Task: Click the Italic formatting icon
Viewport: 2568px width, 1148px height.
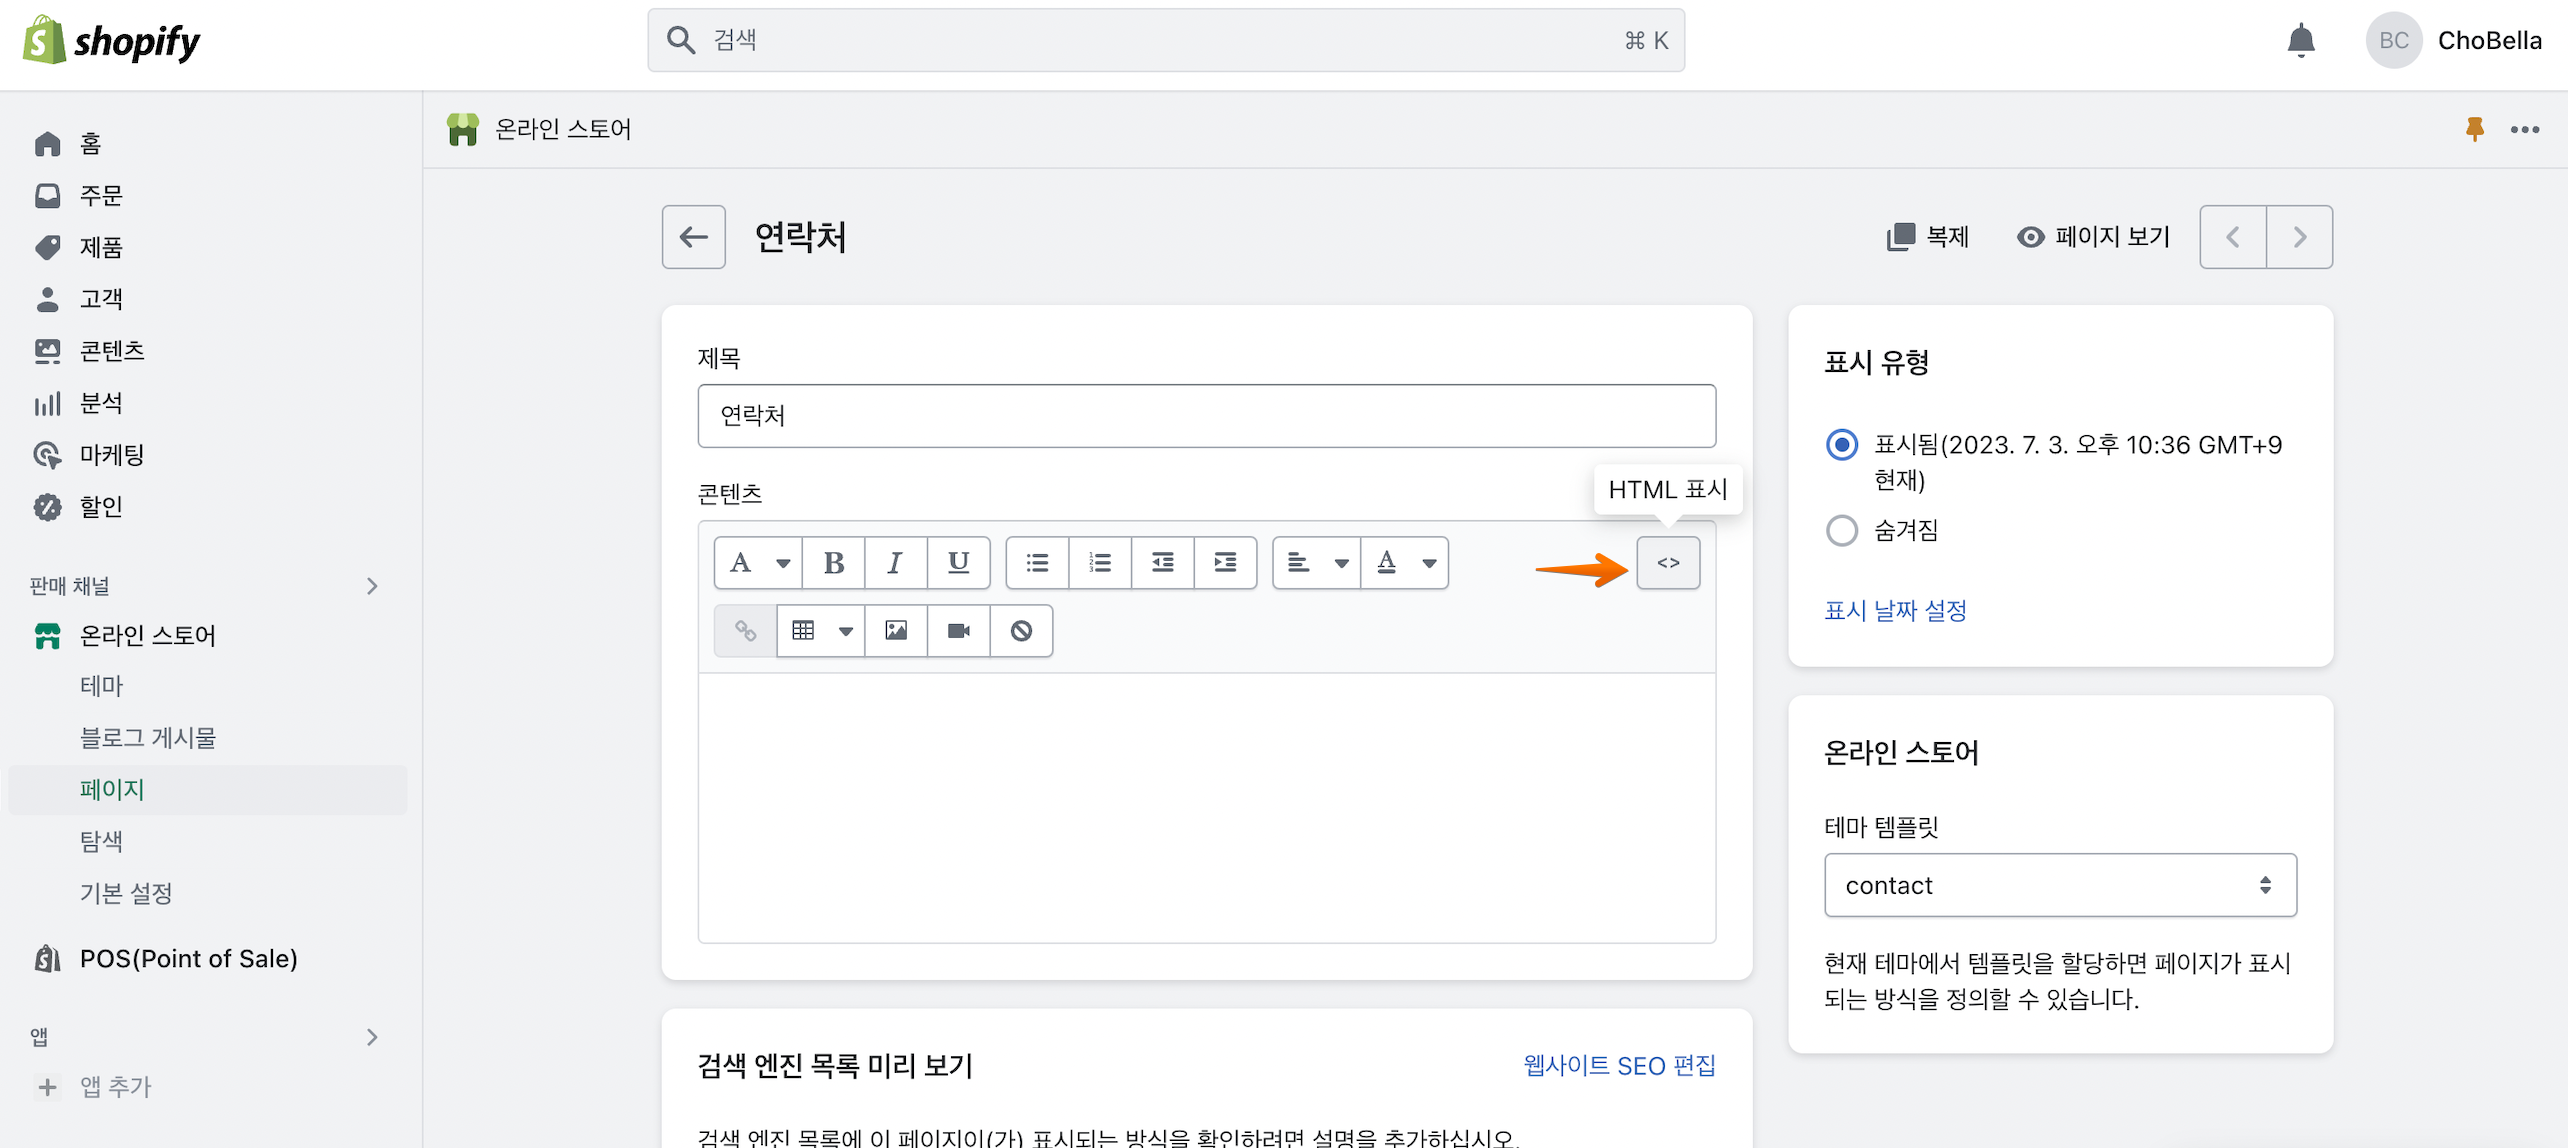Action: [895, 563]
